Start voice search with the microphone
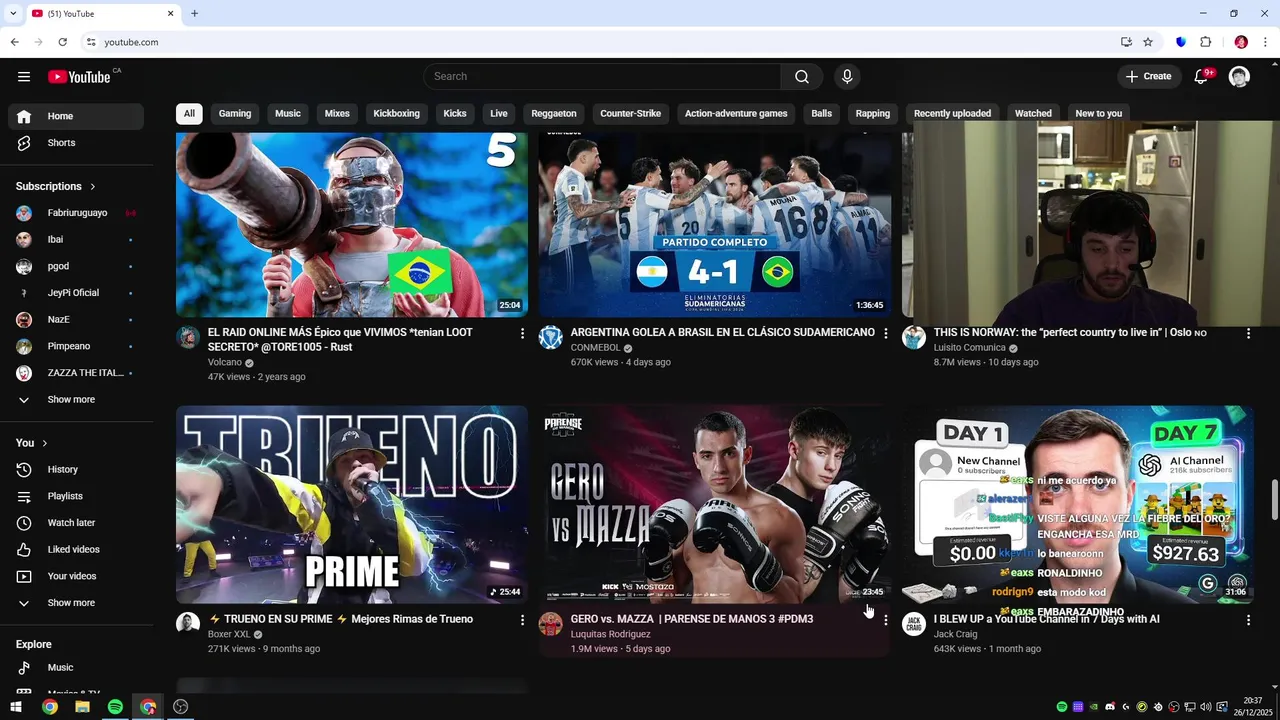 (847, 77)
